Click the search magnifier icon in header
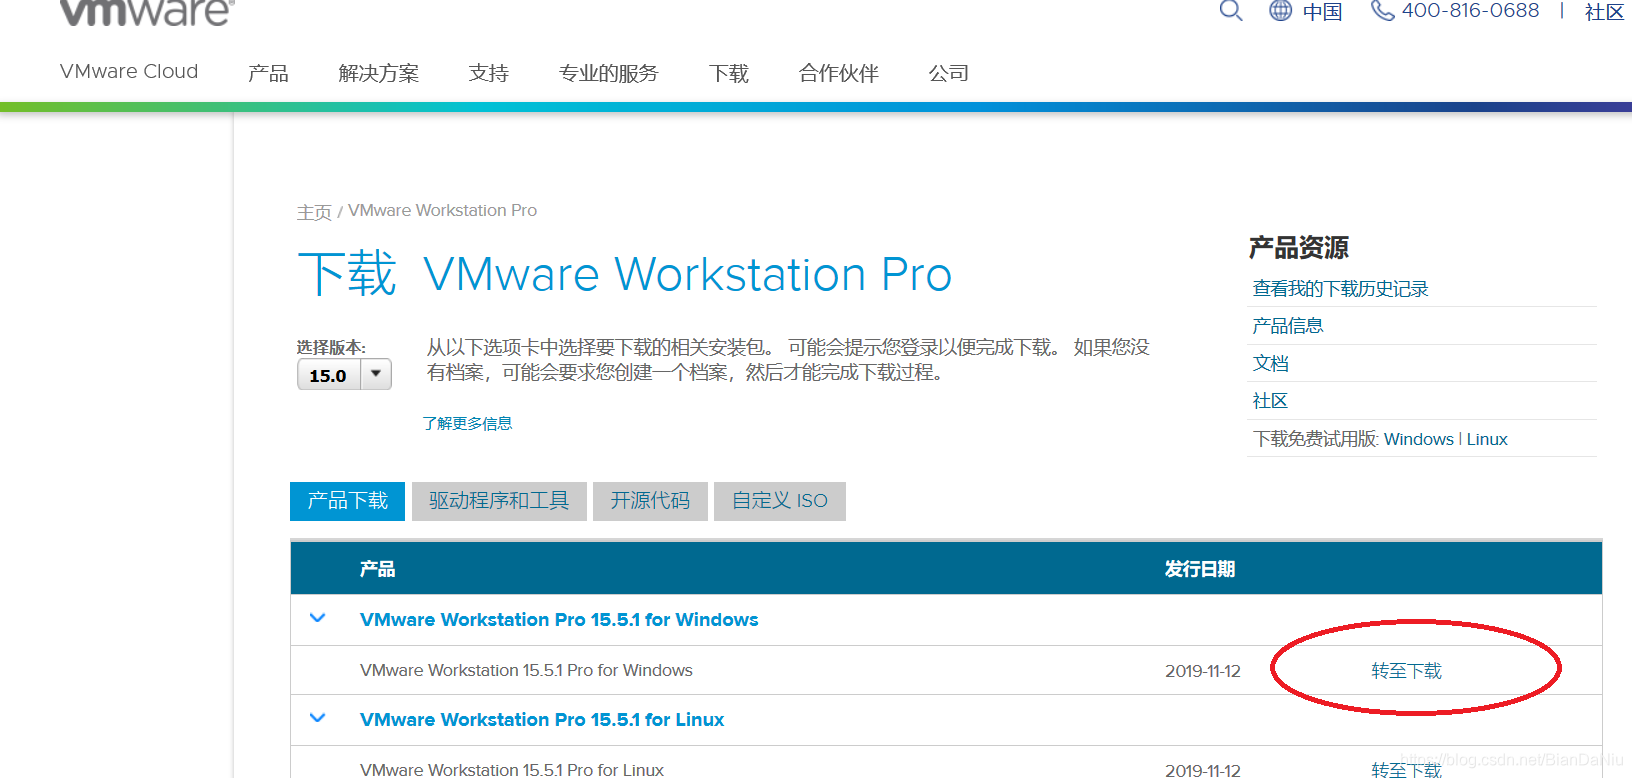Screen dimensions: 1632x778 click(1231, 10)
